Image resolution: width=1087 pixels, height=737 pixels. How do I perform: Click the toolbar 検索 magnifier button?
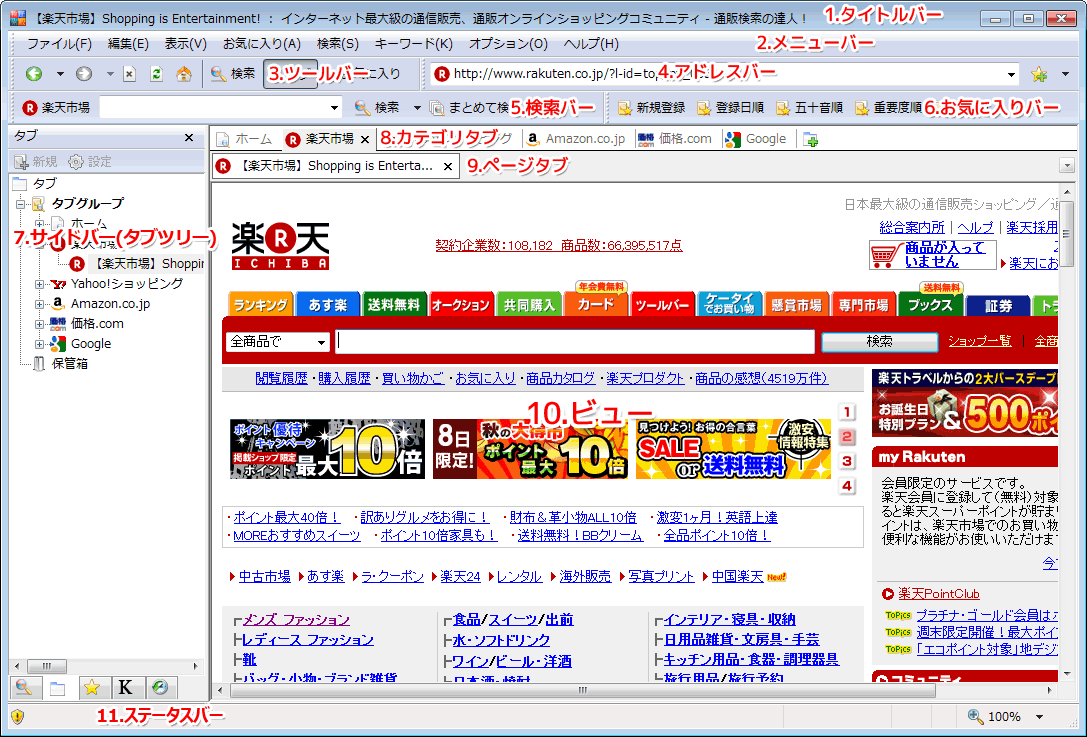point(233,73)
